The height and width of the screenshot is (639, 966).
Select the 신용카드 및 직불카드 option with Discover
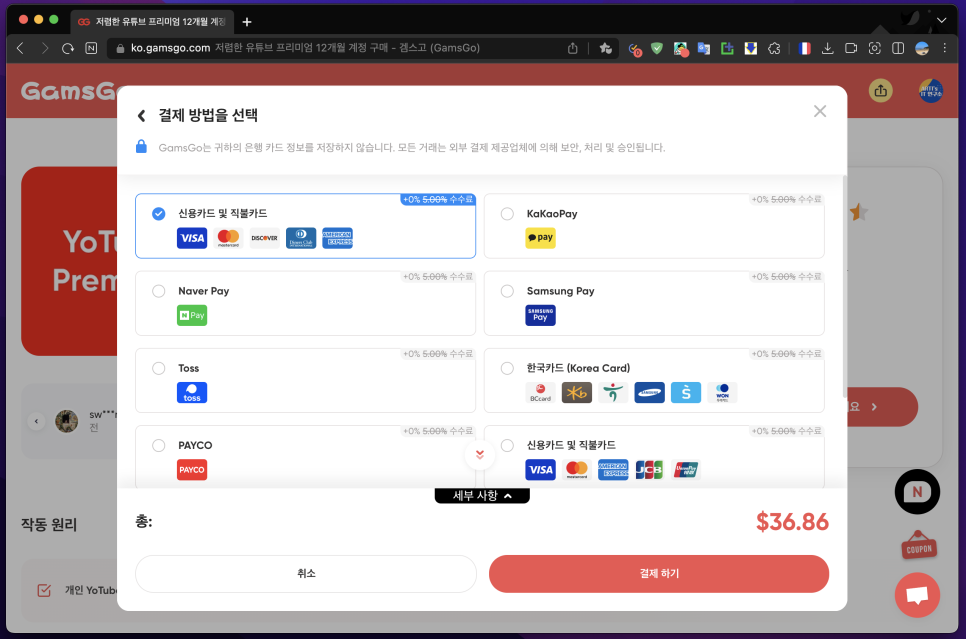306,226
